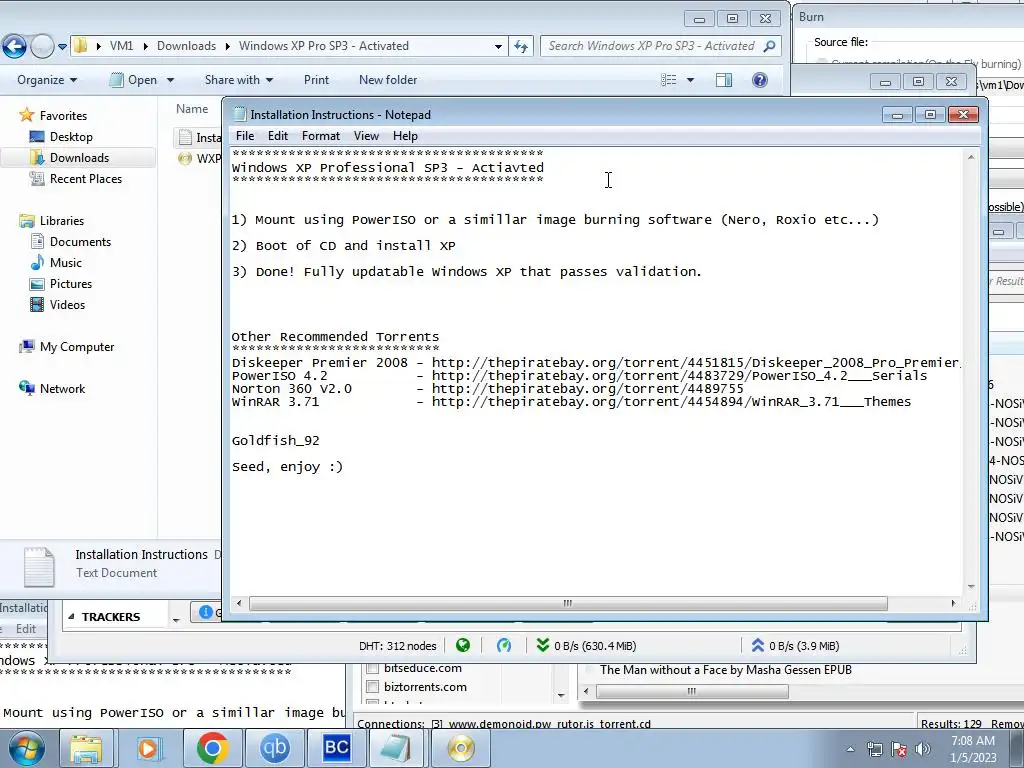Open File Explorer from the taskbar

click(86, 748)
